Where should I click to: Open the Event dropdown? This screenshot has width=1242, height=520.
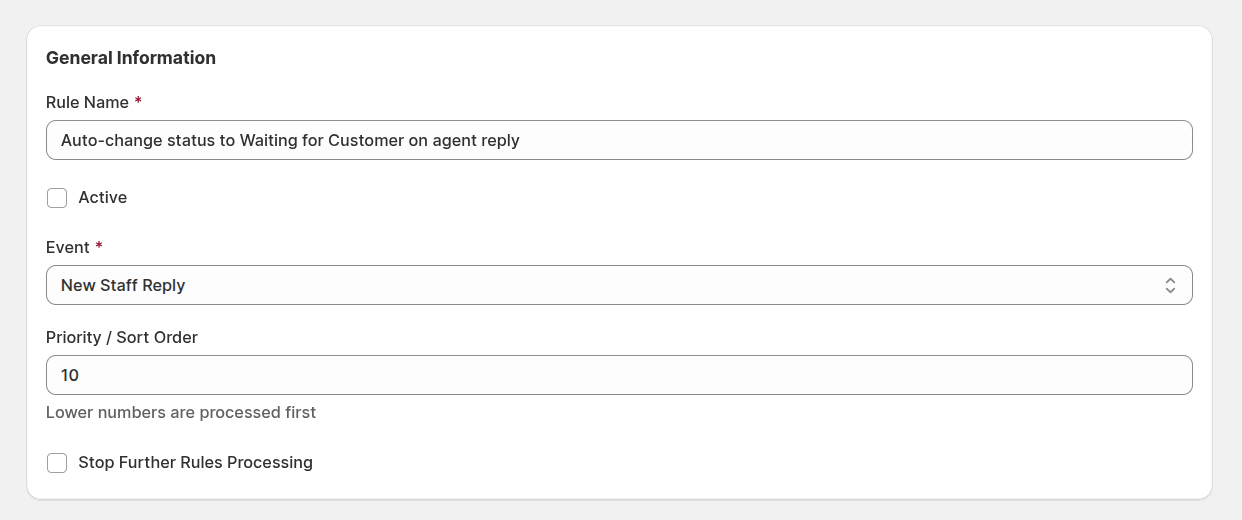pyautogui.click(x=619, y=285)
